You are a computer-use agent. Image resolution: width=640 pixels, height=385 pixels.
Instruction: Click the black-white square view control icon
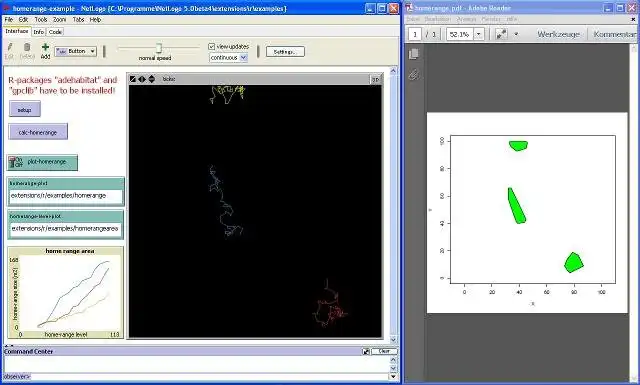coord(133,79)
